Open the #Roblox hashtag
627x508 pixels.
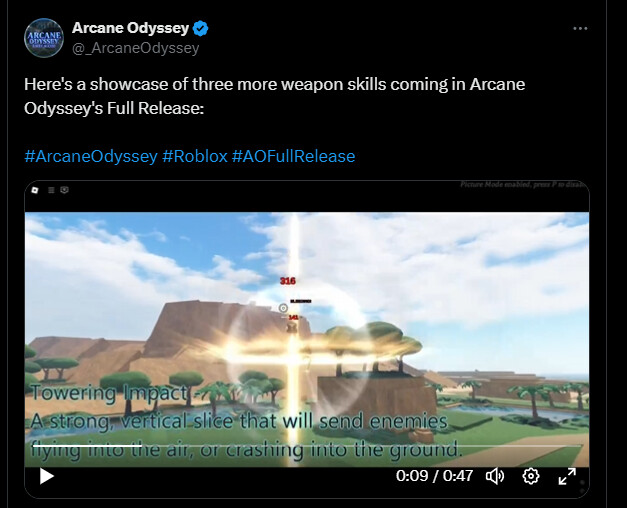195,156
